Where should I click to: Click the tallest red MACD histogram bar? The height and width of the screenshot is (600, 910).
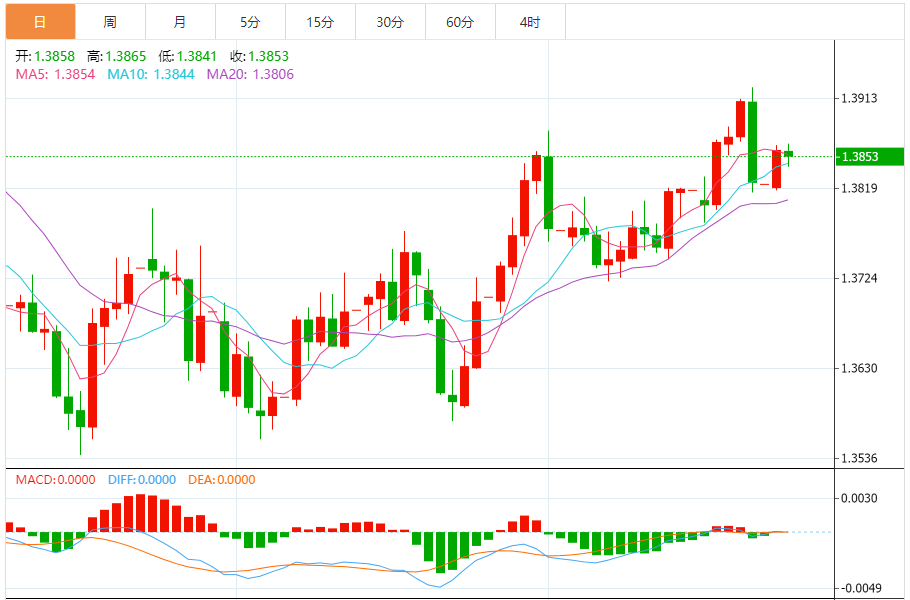(x=140, y=513)
